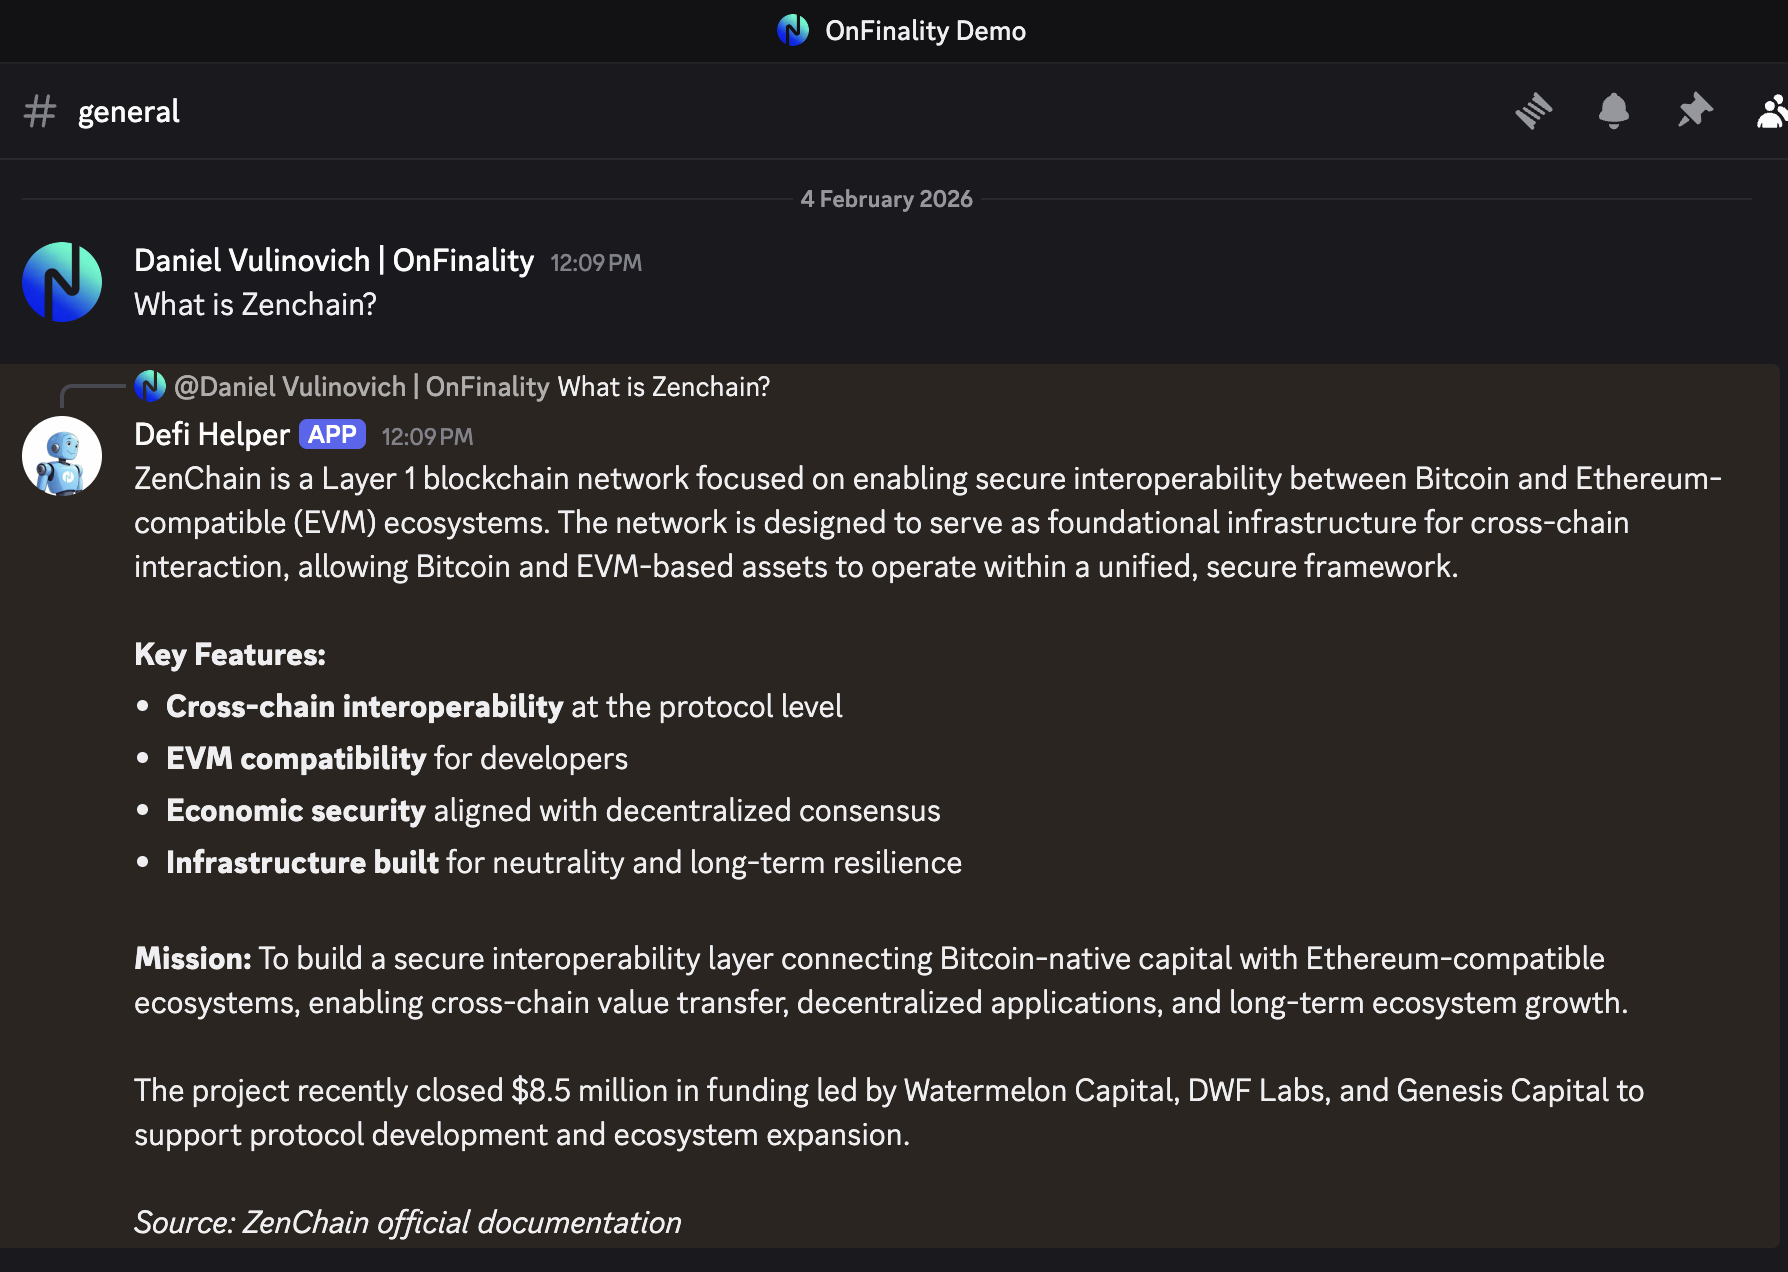Open the Threads panel icon

click(x=1533, y=111)
